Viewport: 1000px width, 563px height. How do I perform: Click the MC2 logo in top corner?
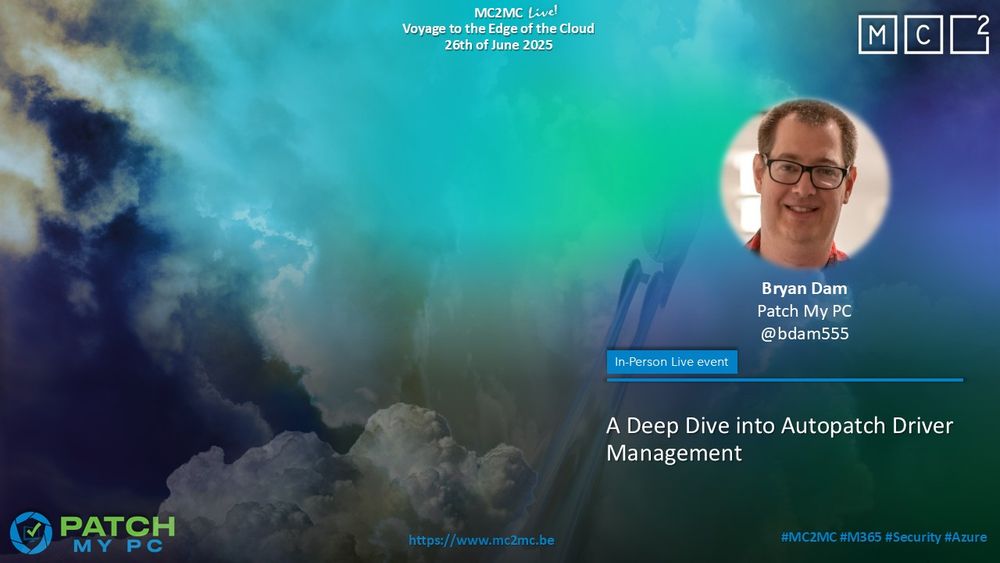tap(923, 34)
